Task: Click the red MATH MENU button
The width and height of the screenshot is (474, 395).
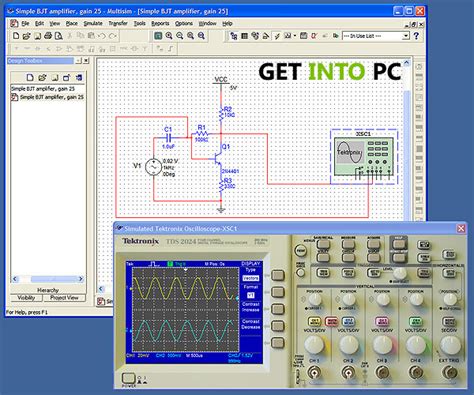Action: tap(331, 321)
